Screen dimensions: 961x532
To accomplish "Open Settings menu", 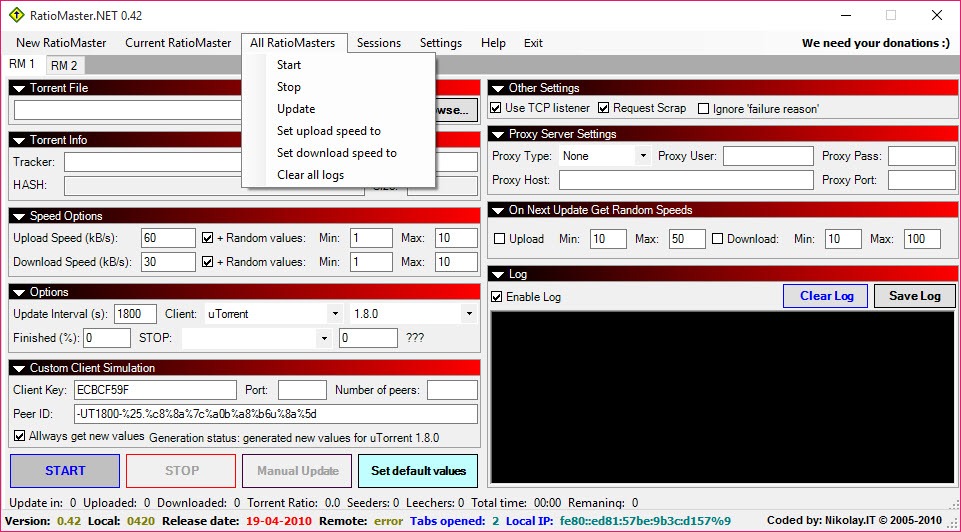I will click(x=441, y=43).
